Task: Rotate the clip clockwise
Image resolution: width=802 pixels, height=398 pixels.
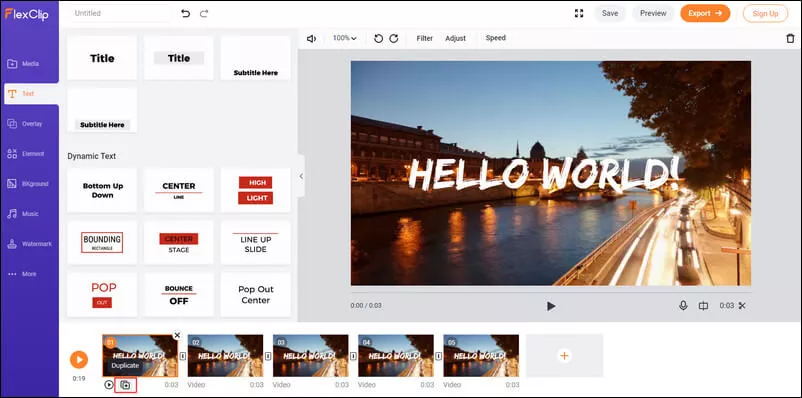Action: [394, 38]
